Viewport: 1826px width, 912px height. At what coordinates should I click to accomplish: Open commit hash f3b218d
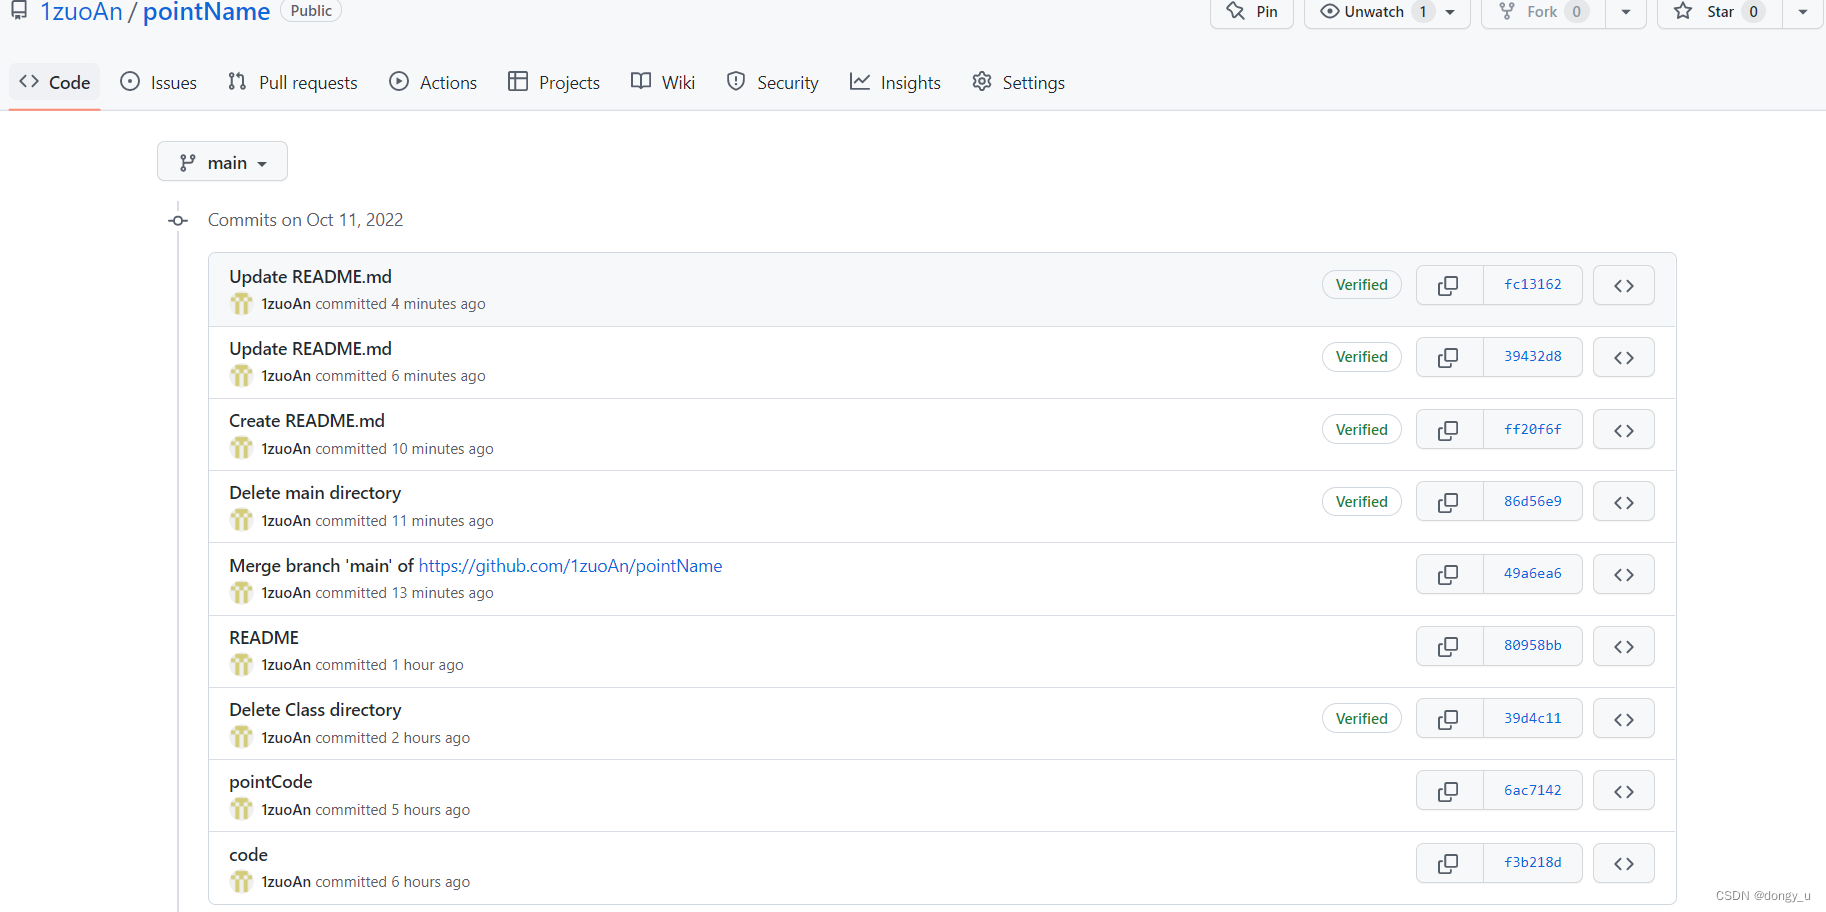tap(1533, 863)
